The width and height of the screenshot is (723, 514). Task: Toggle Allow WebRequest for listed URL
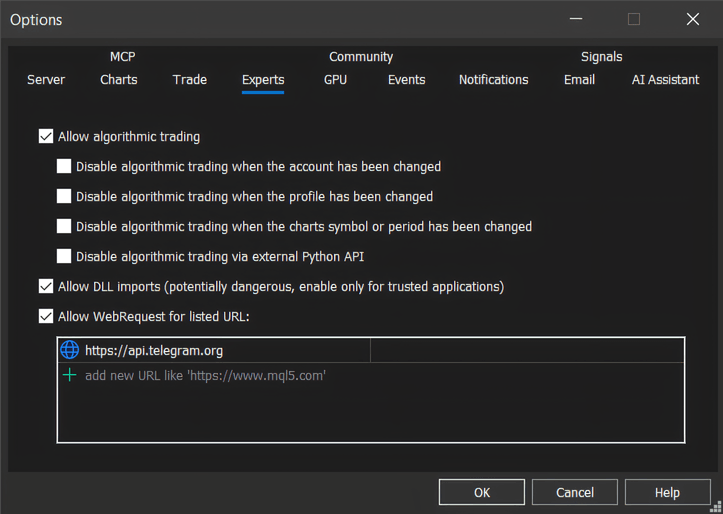point(46,316)
